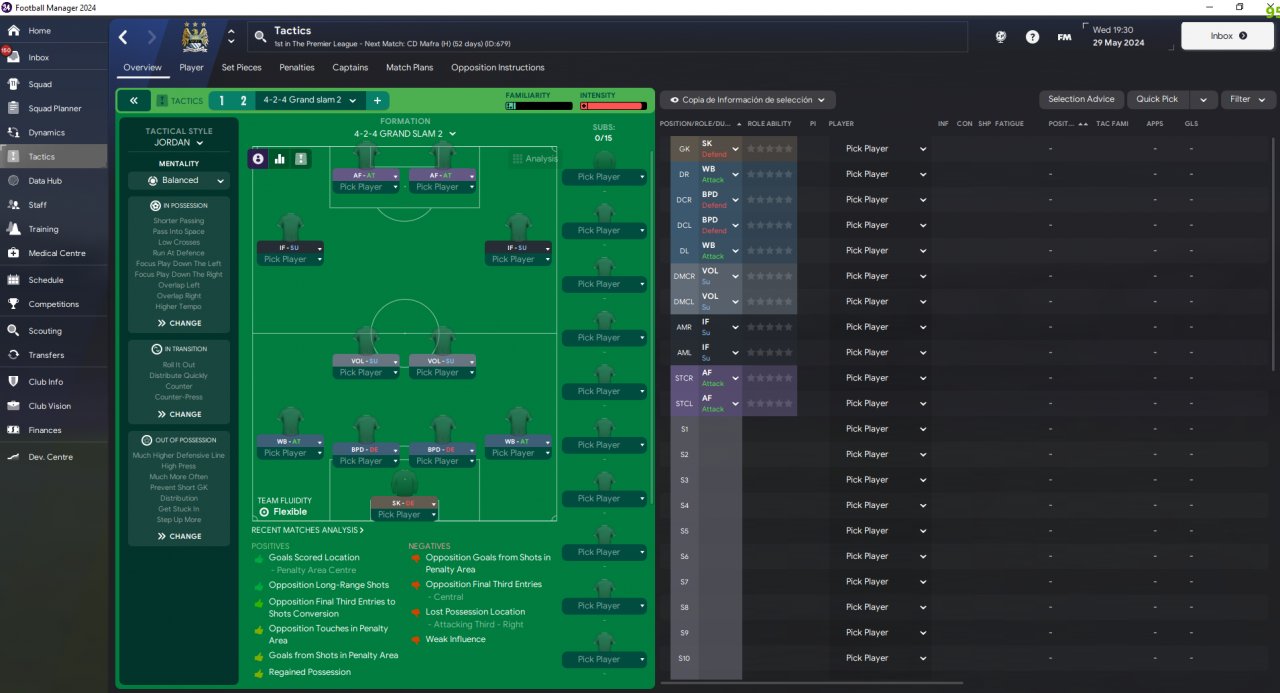Open the Inbox envelope in sidebar

pos(13,57)
